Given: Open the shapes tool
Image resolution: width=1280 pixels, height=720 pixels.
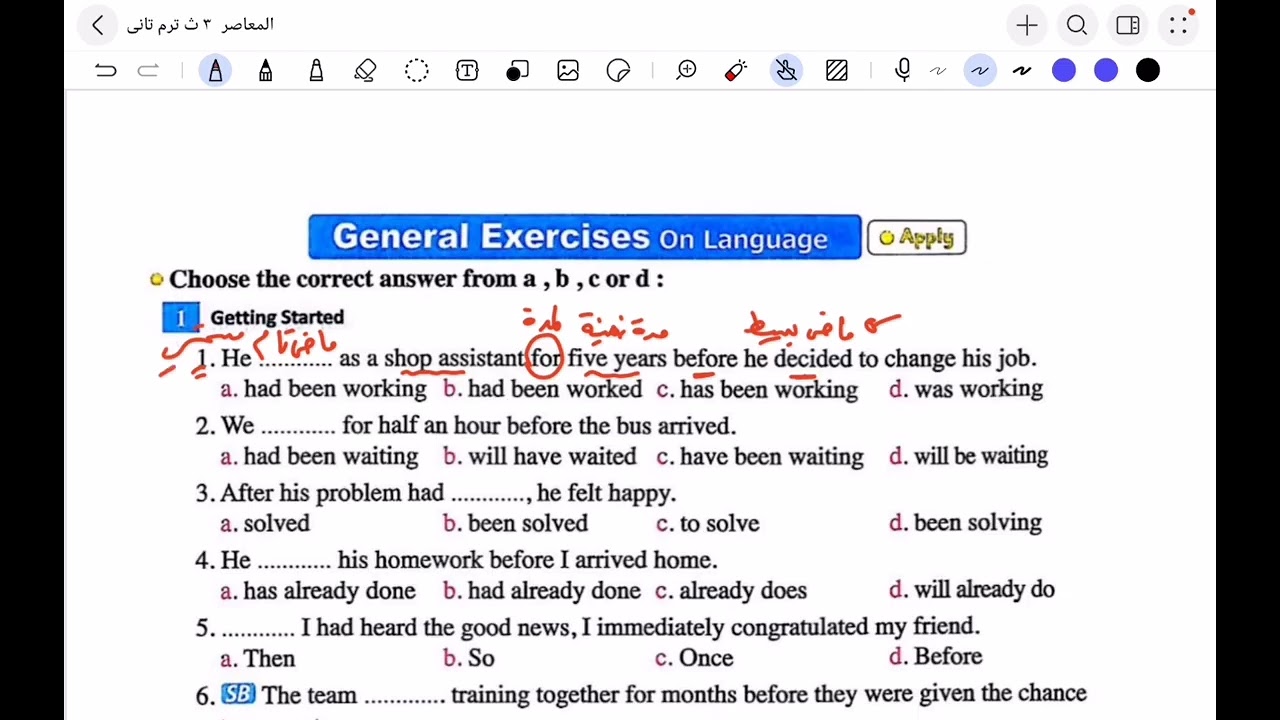Looking at the screenshot, I should [x=517, y=70].
